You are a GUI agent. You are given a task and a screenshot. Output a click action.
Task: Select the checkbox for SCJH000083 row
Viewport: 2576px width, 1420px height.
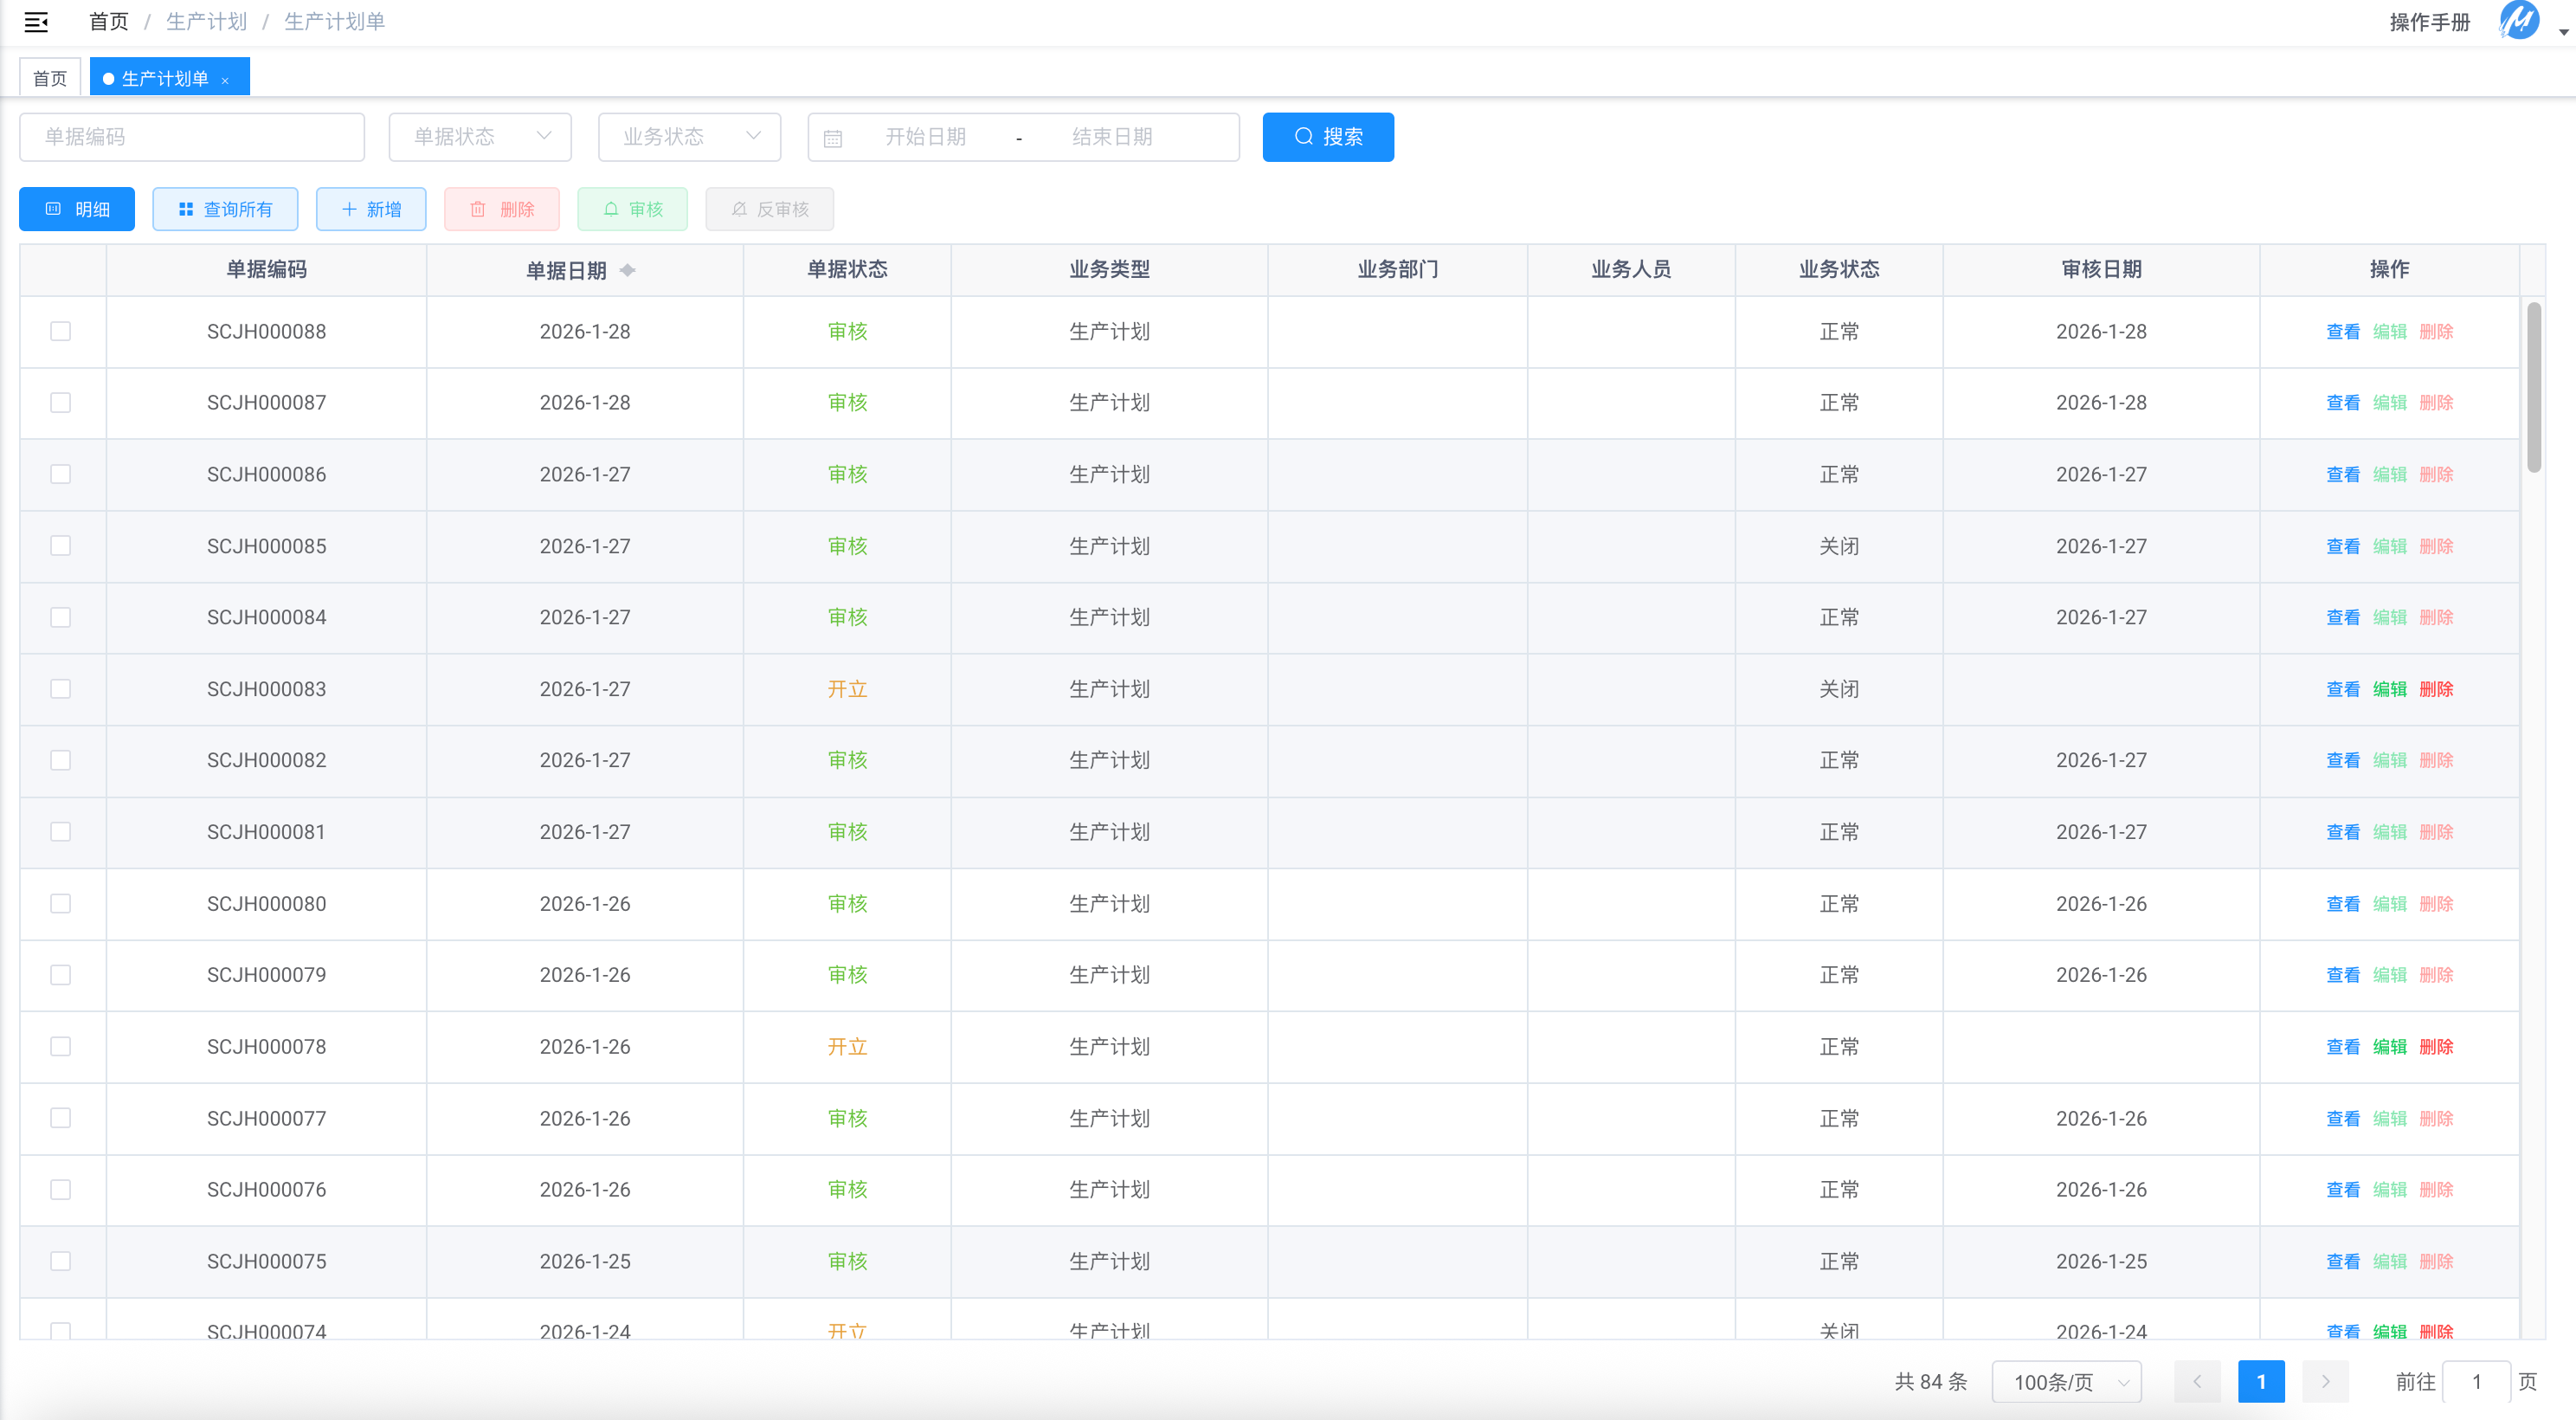(61, 689)
